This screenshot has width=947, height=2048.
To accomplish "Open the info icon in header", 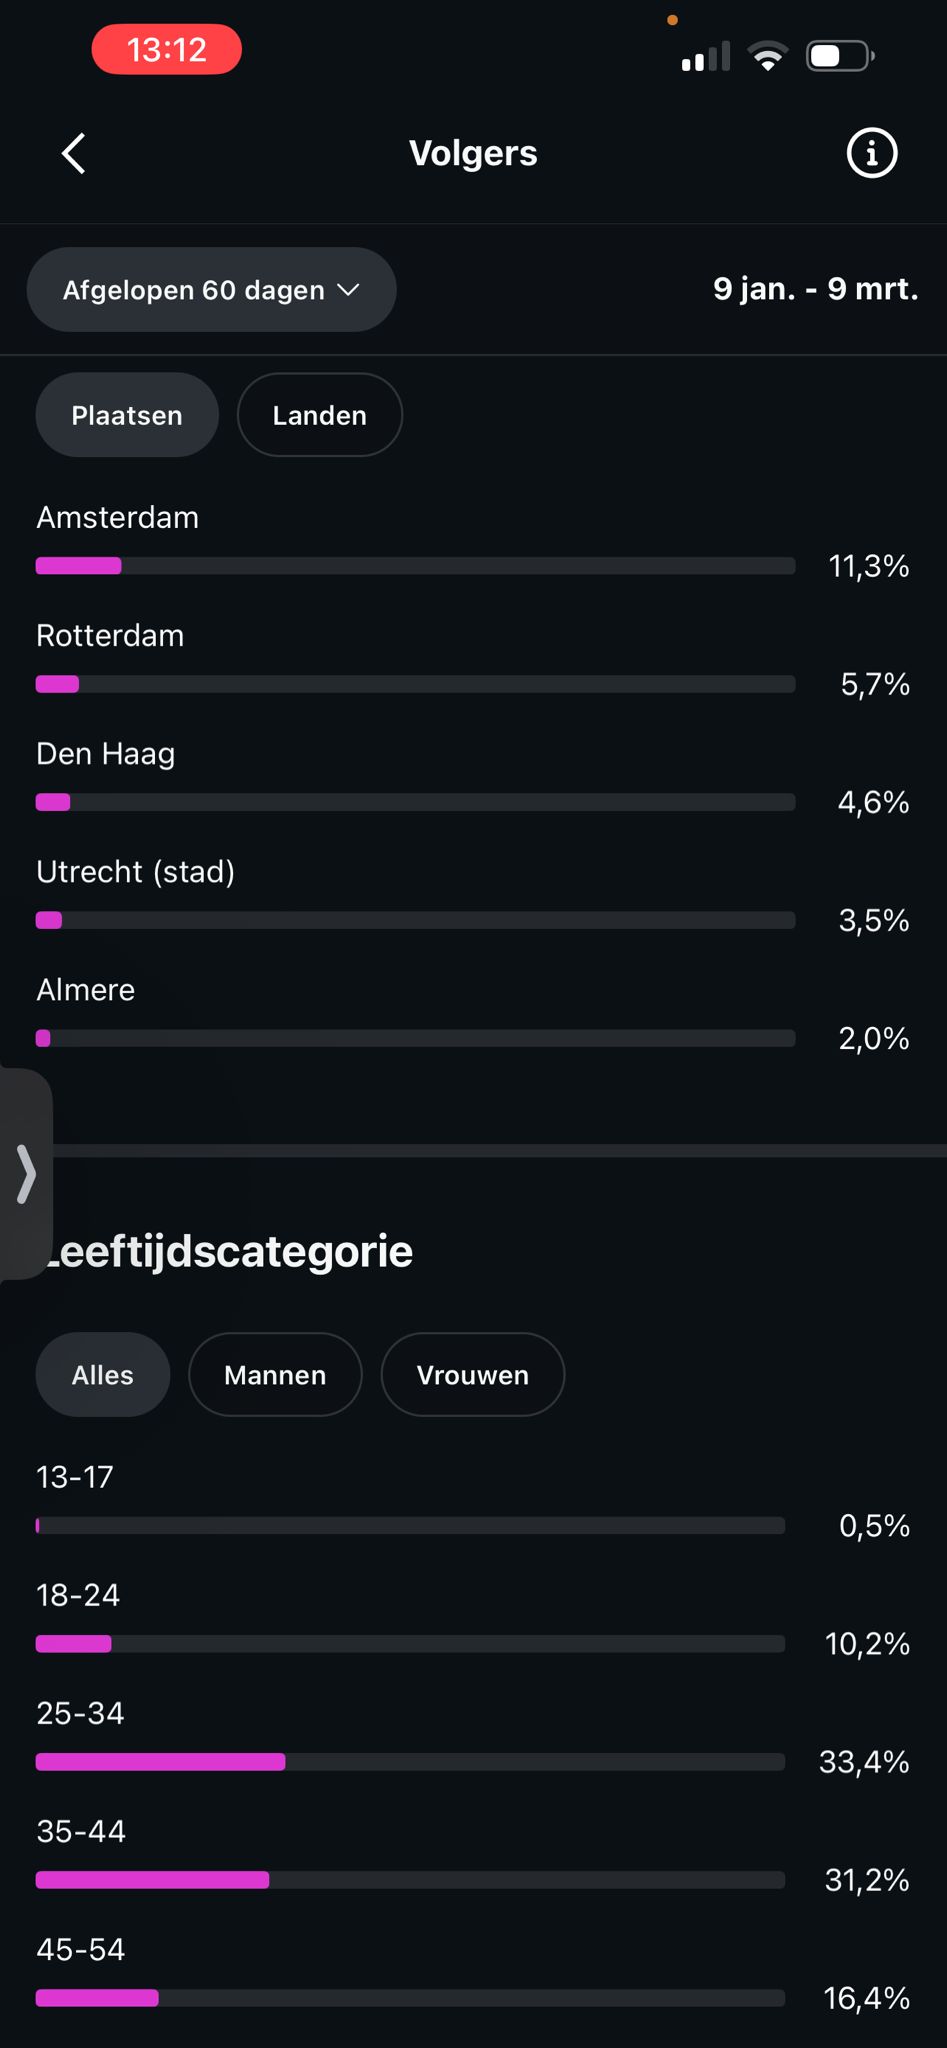I will pyautogui.click(x=872, y=154).
